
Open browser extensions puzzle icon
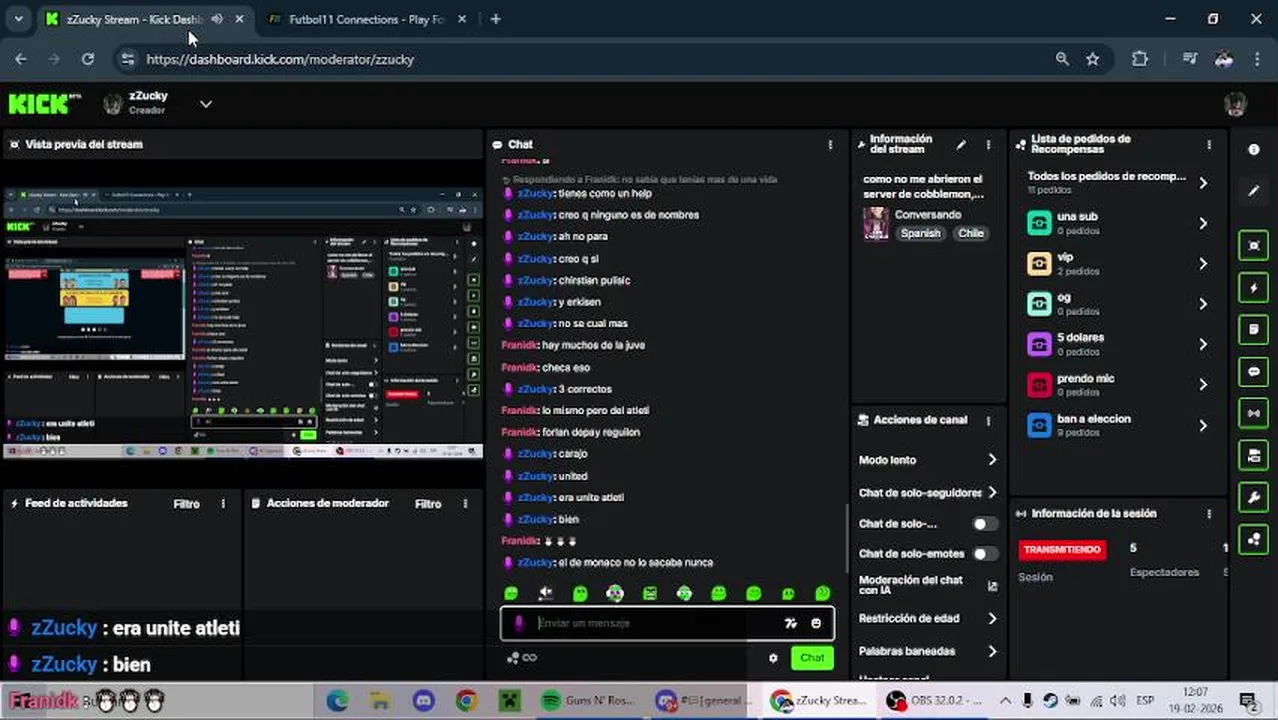click(1140, 59)
